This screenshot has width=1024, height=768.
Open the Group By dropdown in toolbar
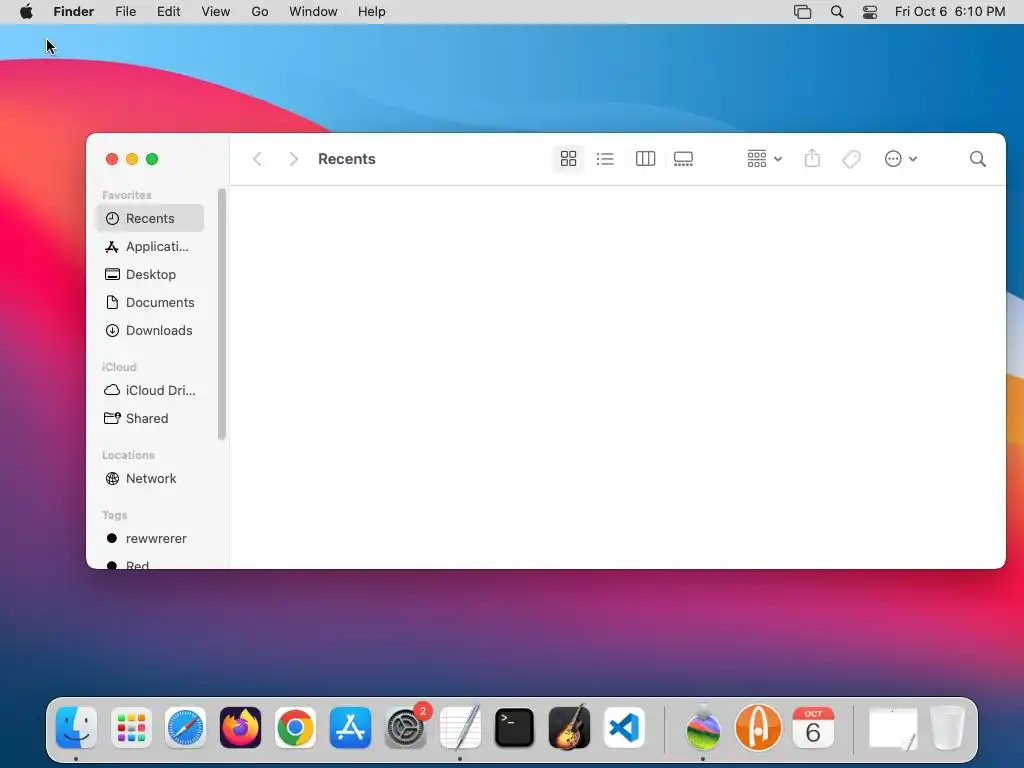coord(764,159)
